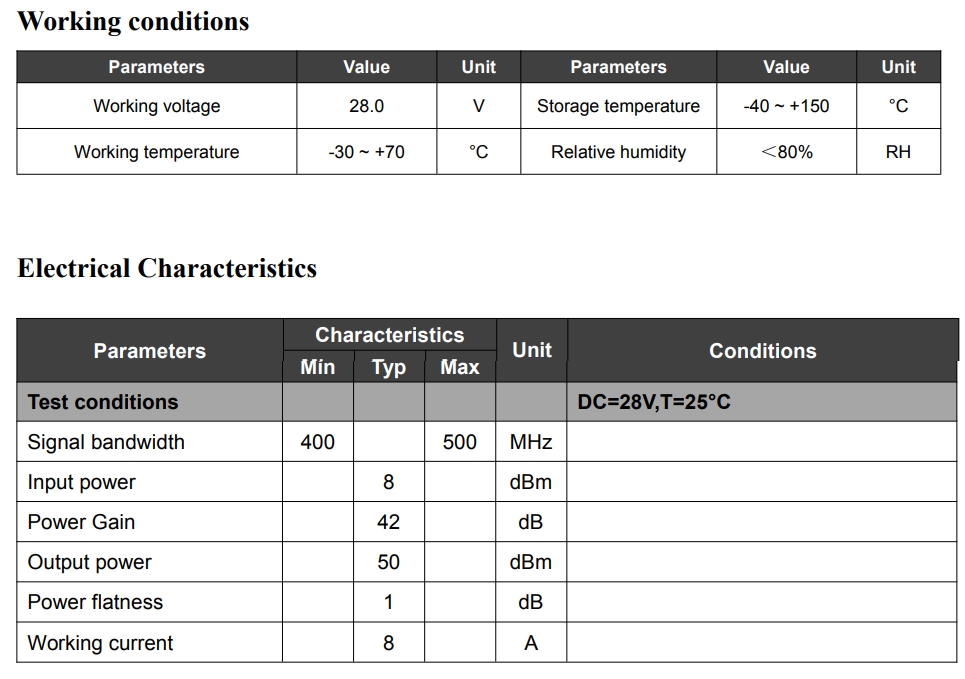Select the Working temperature cell
The image size is (965, 679).
157,151
